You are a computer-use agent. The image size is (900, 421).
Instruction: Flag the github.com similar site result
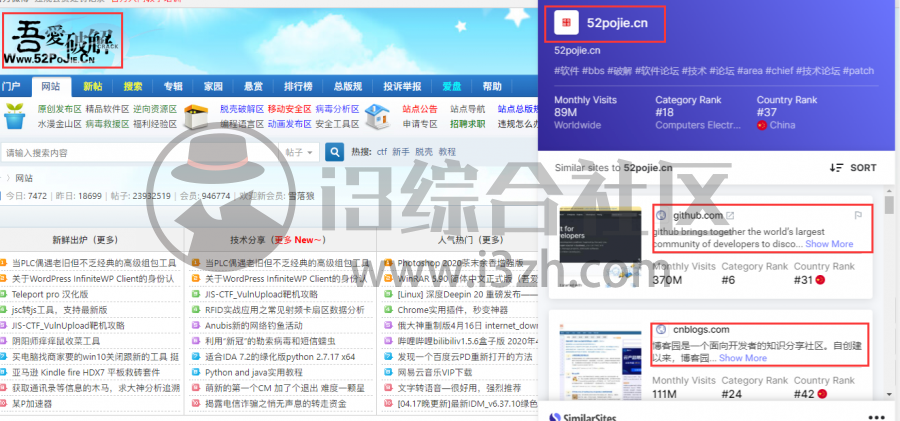click(x=858, y=215)
